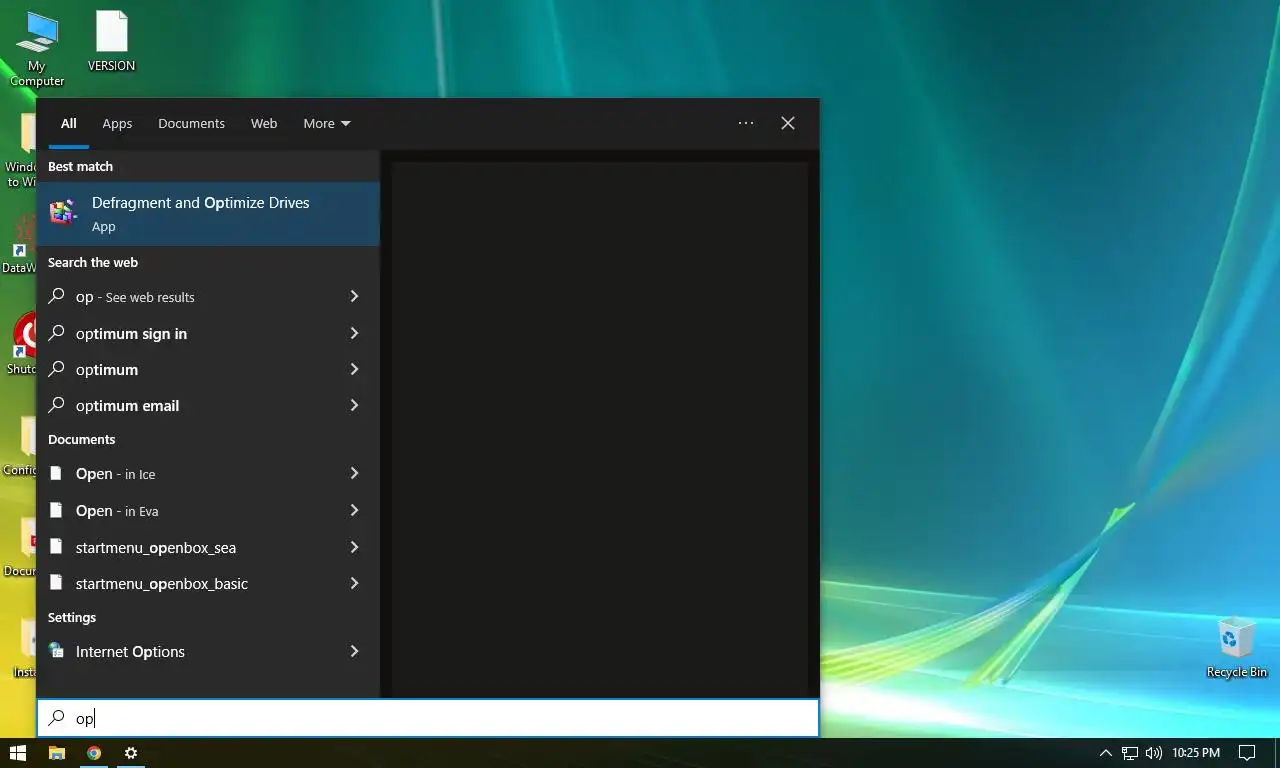Screen dimensions: 1280x768
Task: Open the 'Open - in Ice' document
Action: (208, 473)
